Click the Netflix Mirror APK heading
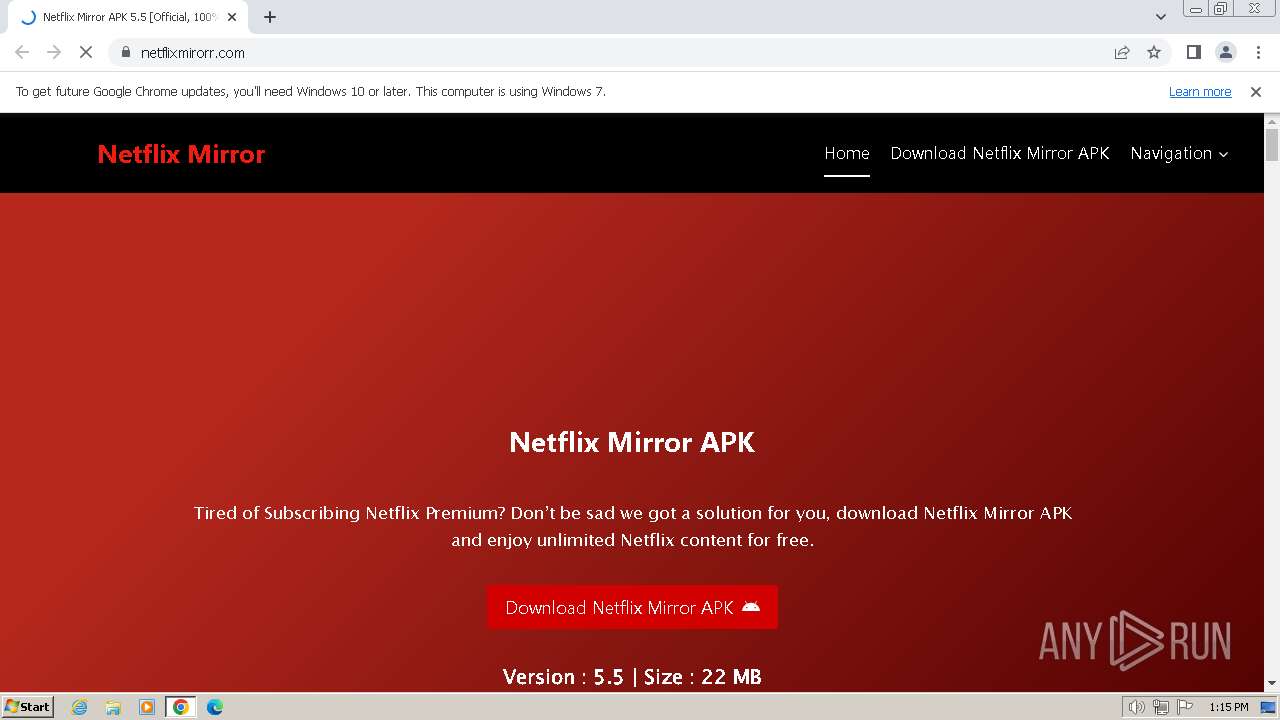 coord(632,442)
